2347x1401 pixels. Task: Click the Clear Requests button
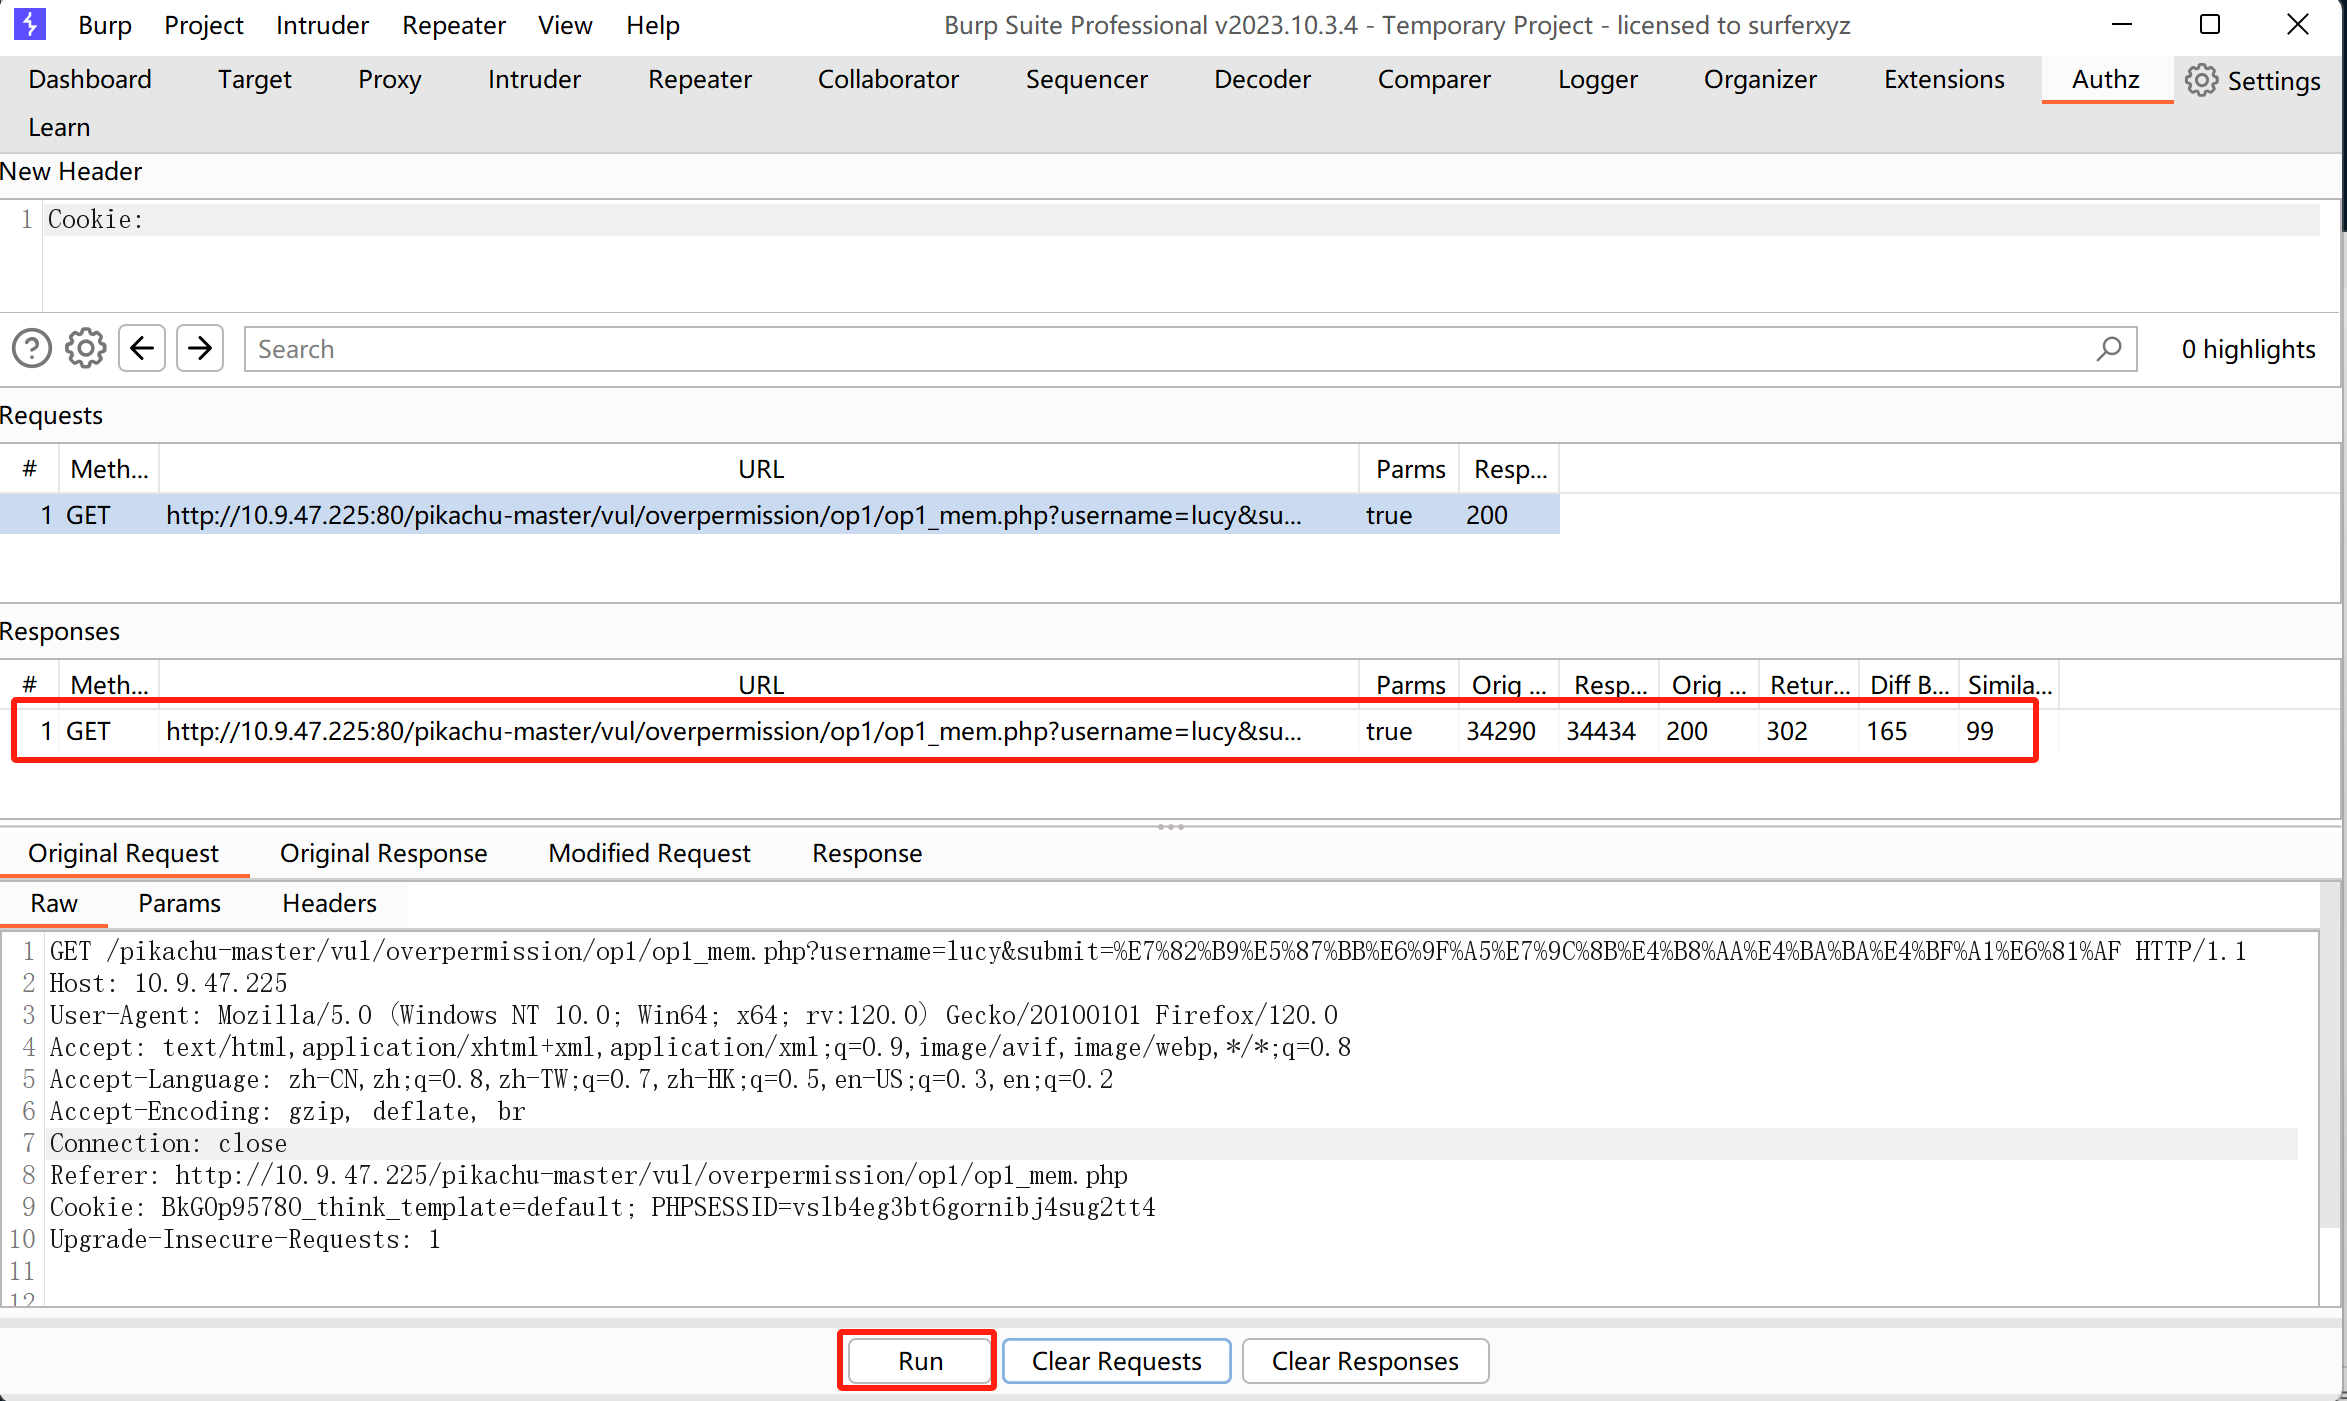point(1117,1361)
